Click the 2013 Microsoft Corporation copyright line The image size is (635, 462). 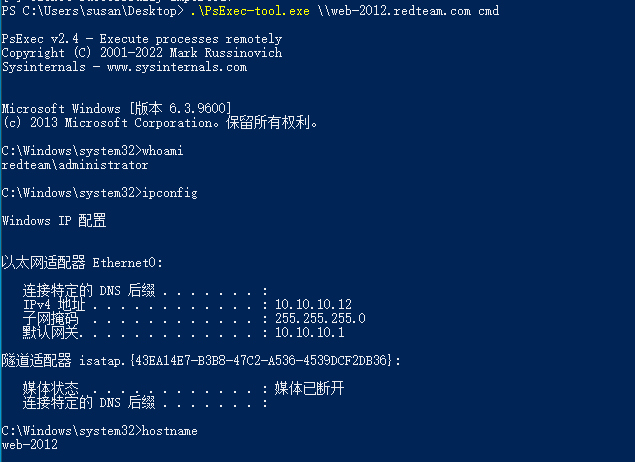point(160,122)
